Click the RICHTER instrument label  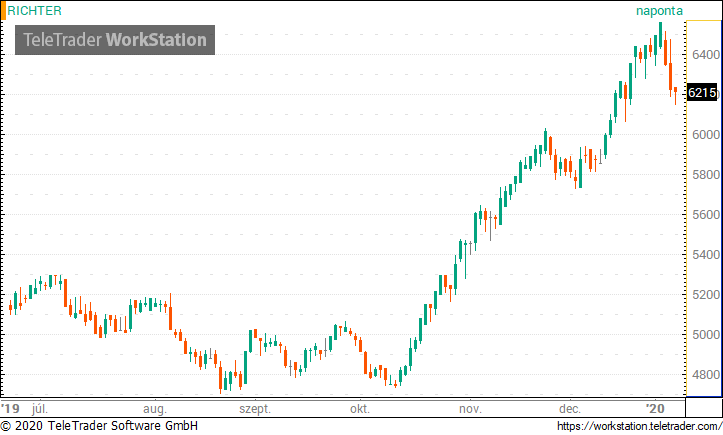34,11
